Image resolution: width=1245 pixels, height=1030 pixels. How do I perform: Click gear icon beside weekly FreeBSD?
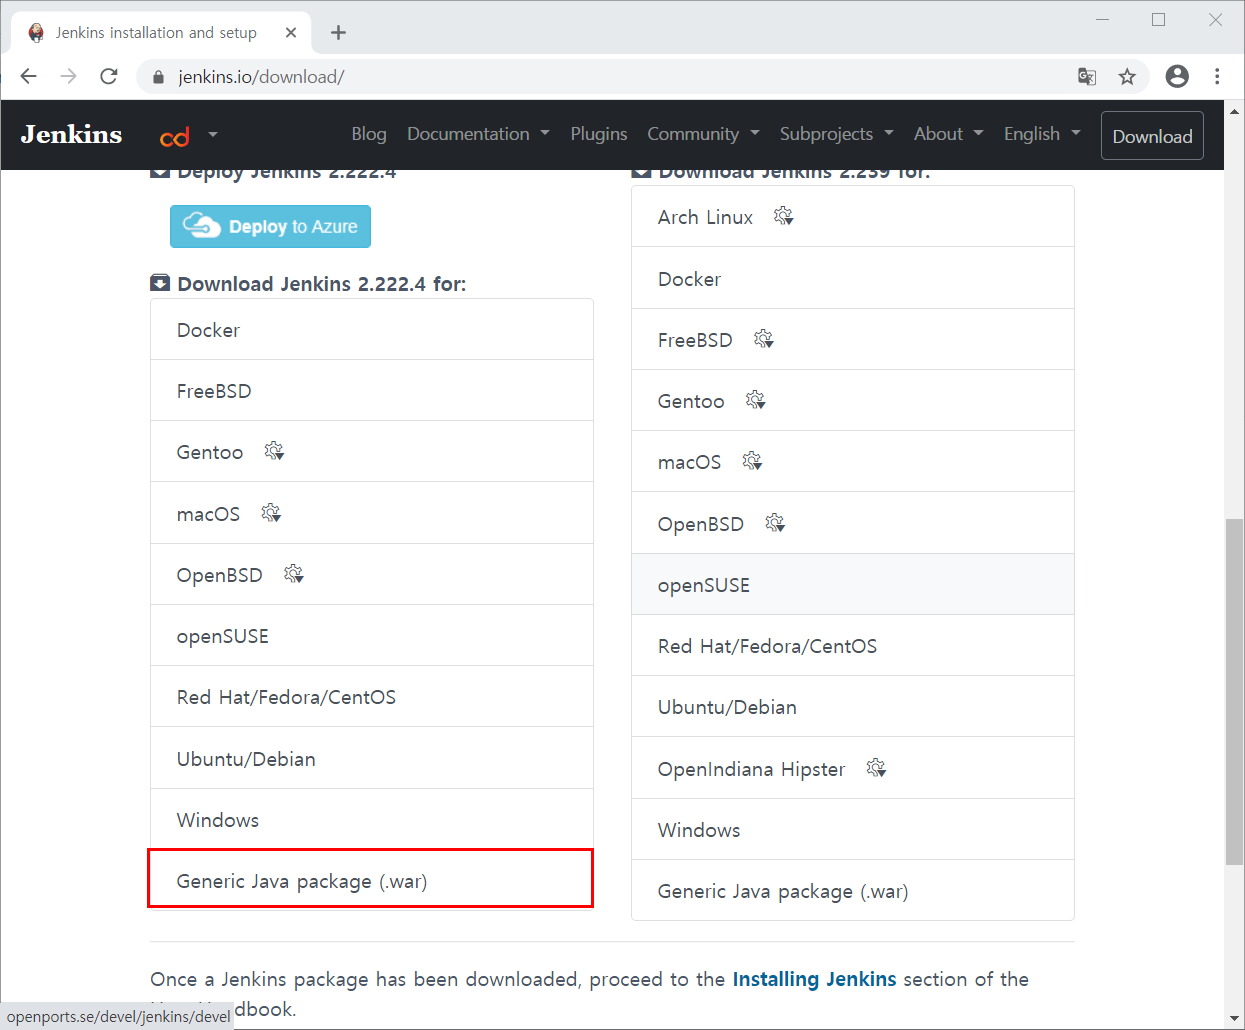coord(763,339)
